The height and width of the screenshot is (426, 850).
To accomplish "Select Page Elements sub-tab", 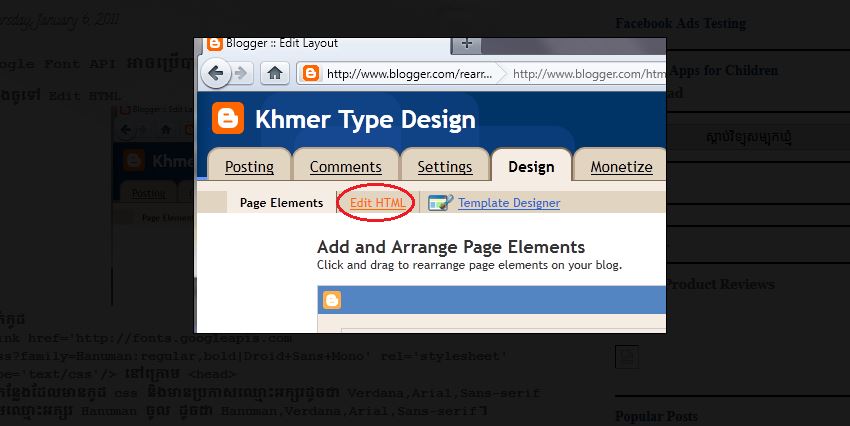I will pyautogui.click(x=281, y=203).
